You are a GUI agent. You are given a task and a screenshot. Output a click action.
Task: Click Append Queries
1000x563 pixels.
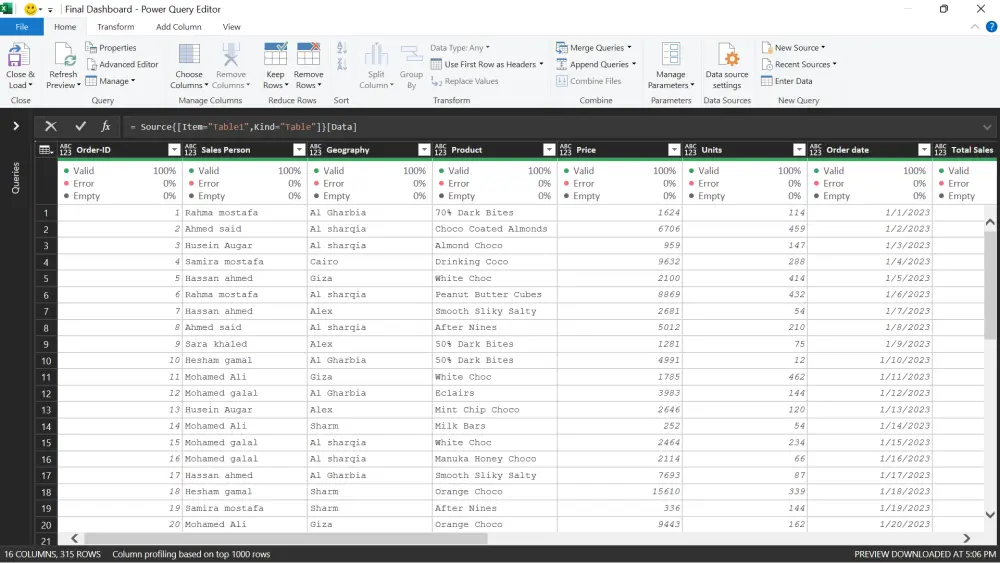coord(596,64)
